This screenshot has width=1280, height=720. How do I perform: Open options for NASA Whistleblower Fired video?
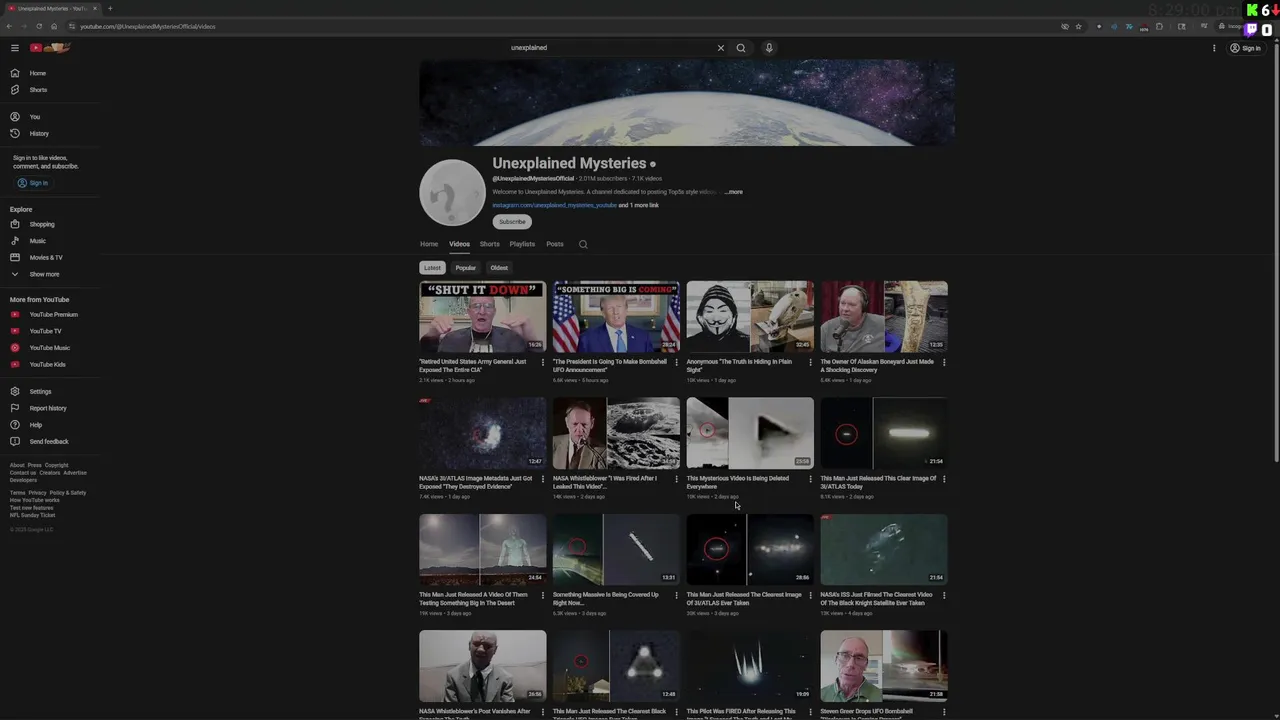[676, 479]
